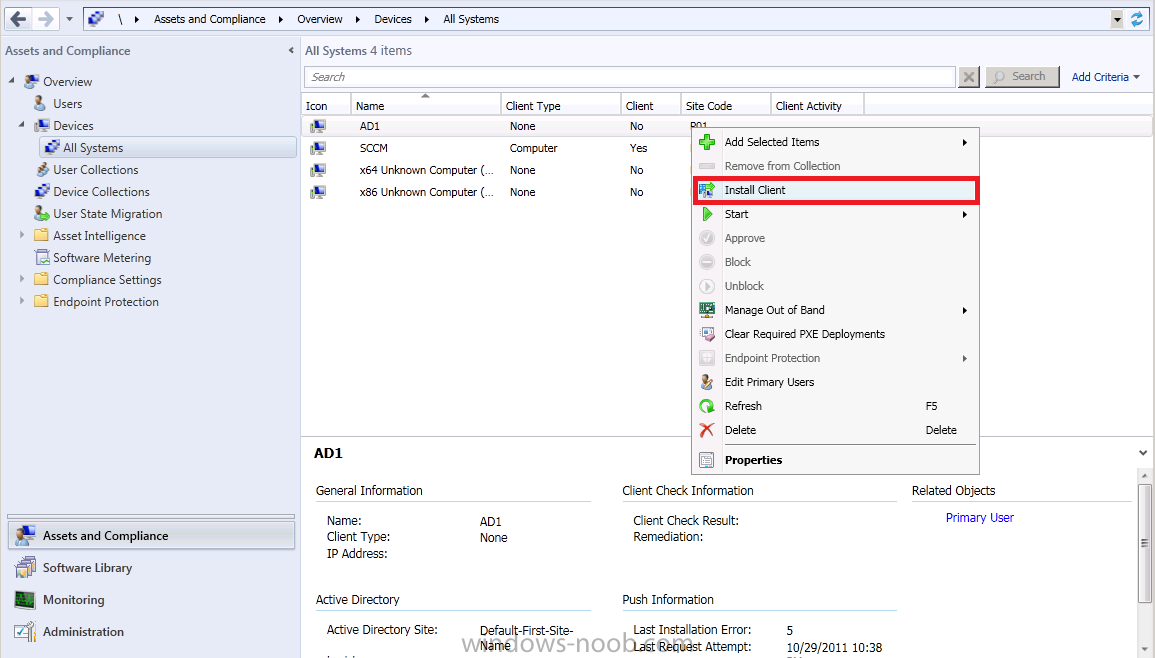The width and height of the screenshot is (1155, 658).
Task: Select Devices in the breadcrumb path
Action: 393,19
